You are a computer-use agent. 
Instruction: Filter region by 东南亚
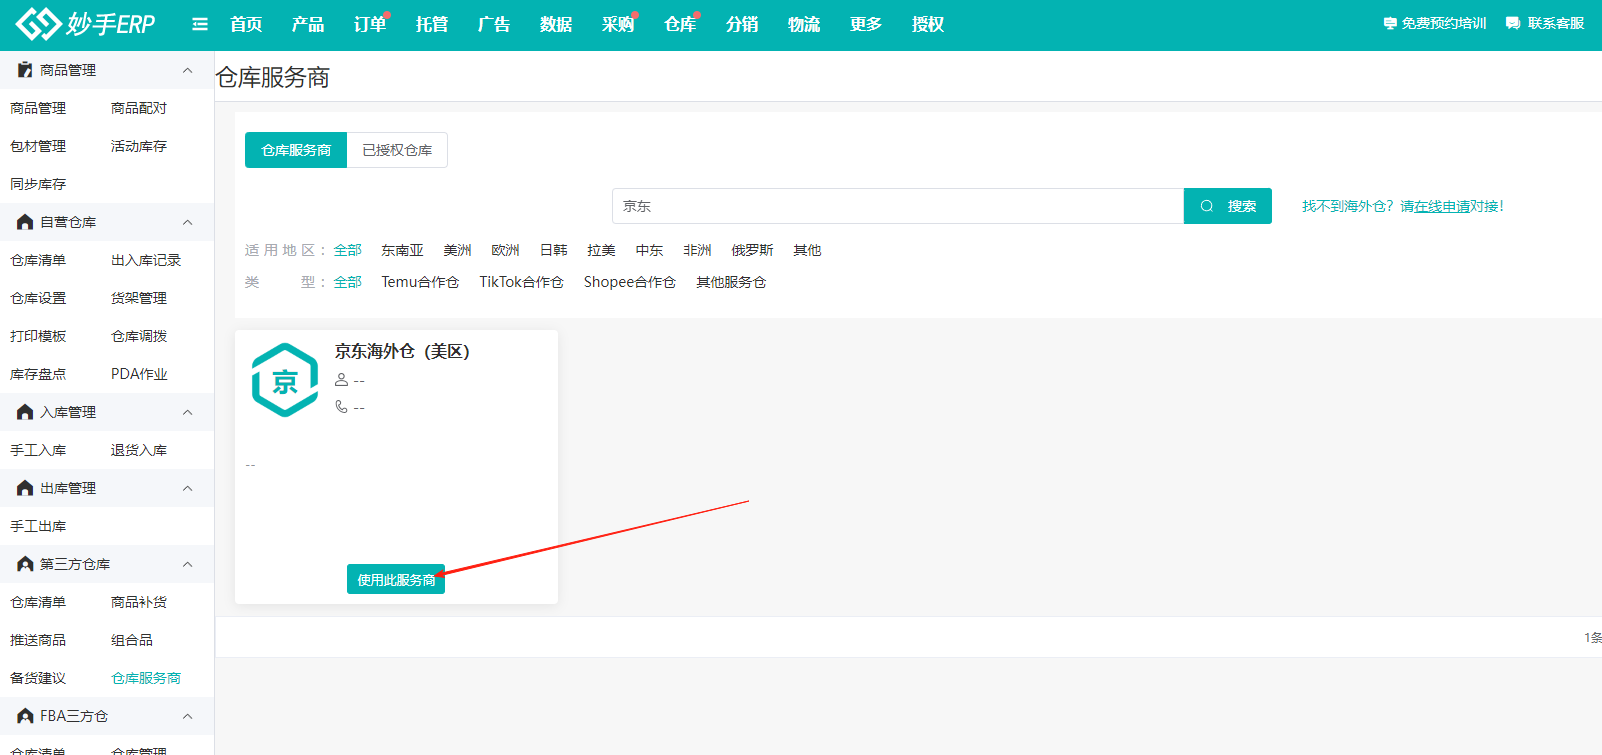point(402,250)
